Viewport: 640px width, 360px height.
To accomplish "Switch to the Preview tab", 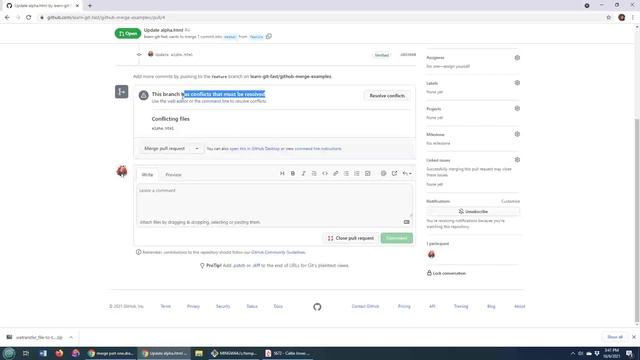I will tap(173, 175).
